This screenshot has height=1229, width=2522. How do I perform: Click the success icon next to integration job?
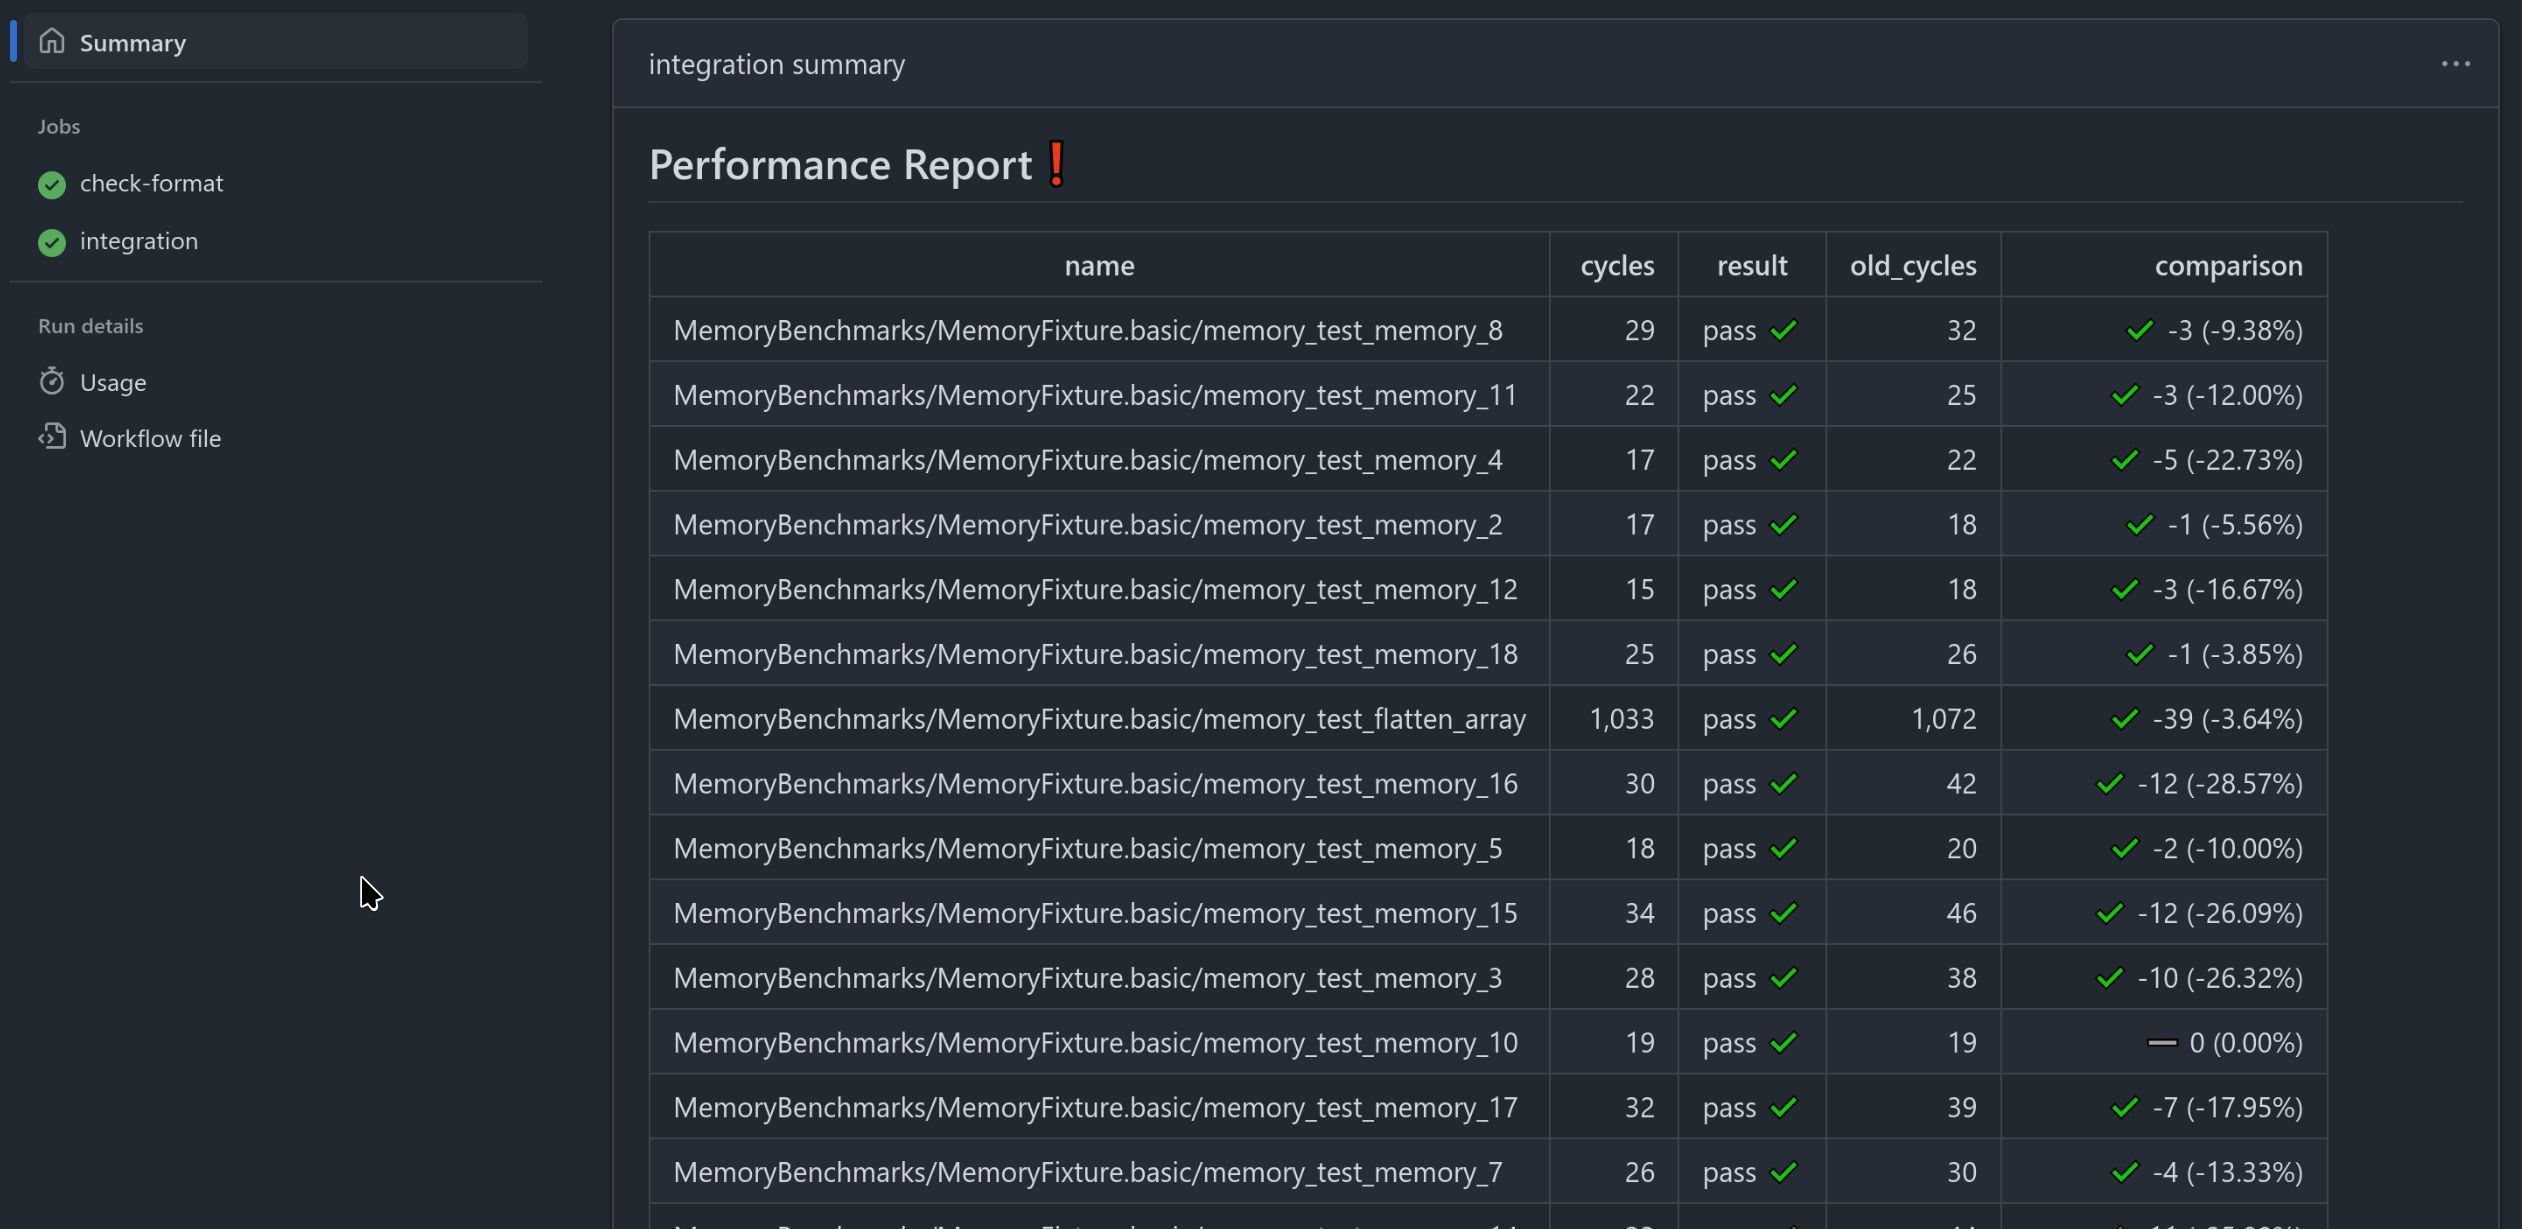pyautogui.click(x=50, y=242)
